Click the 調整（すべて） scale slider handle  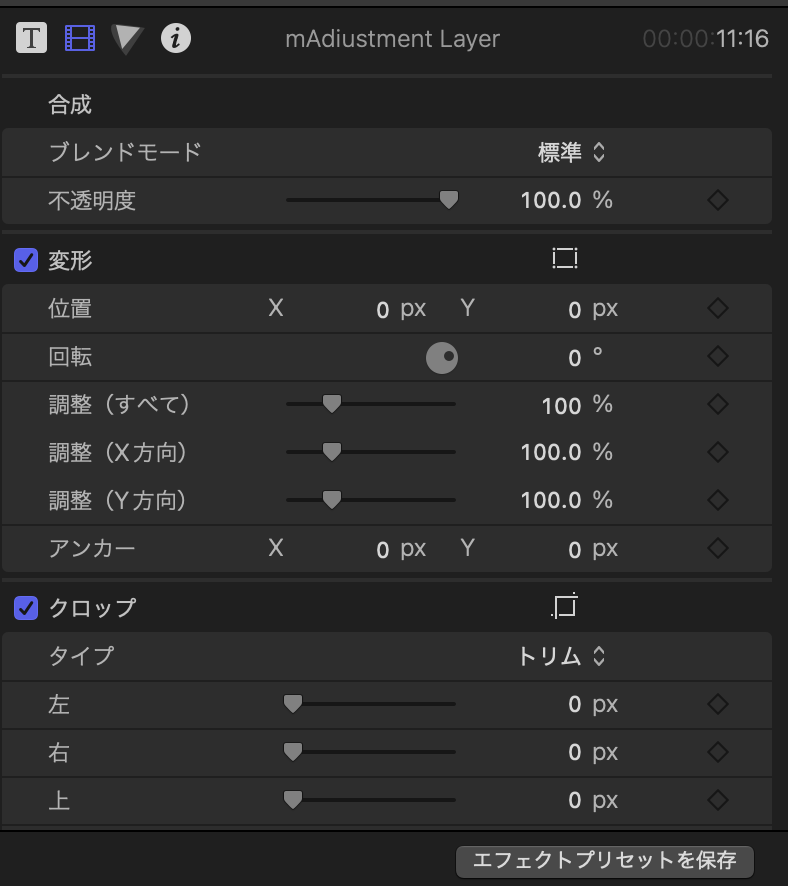point(331,404)
